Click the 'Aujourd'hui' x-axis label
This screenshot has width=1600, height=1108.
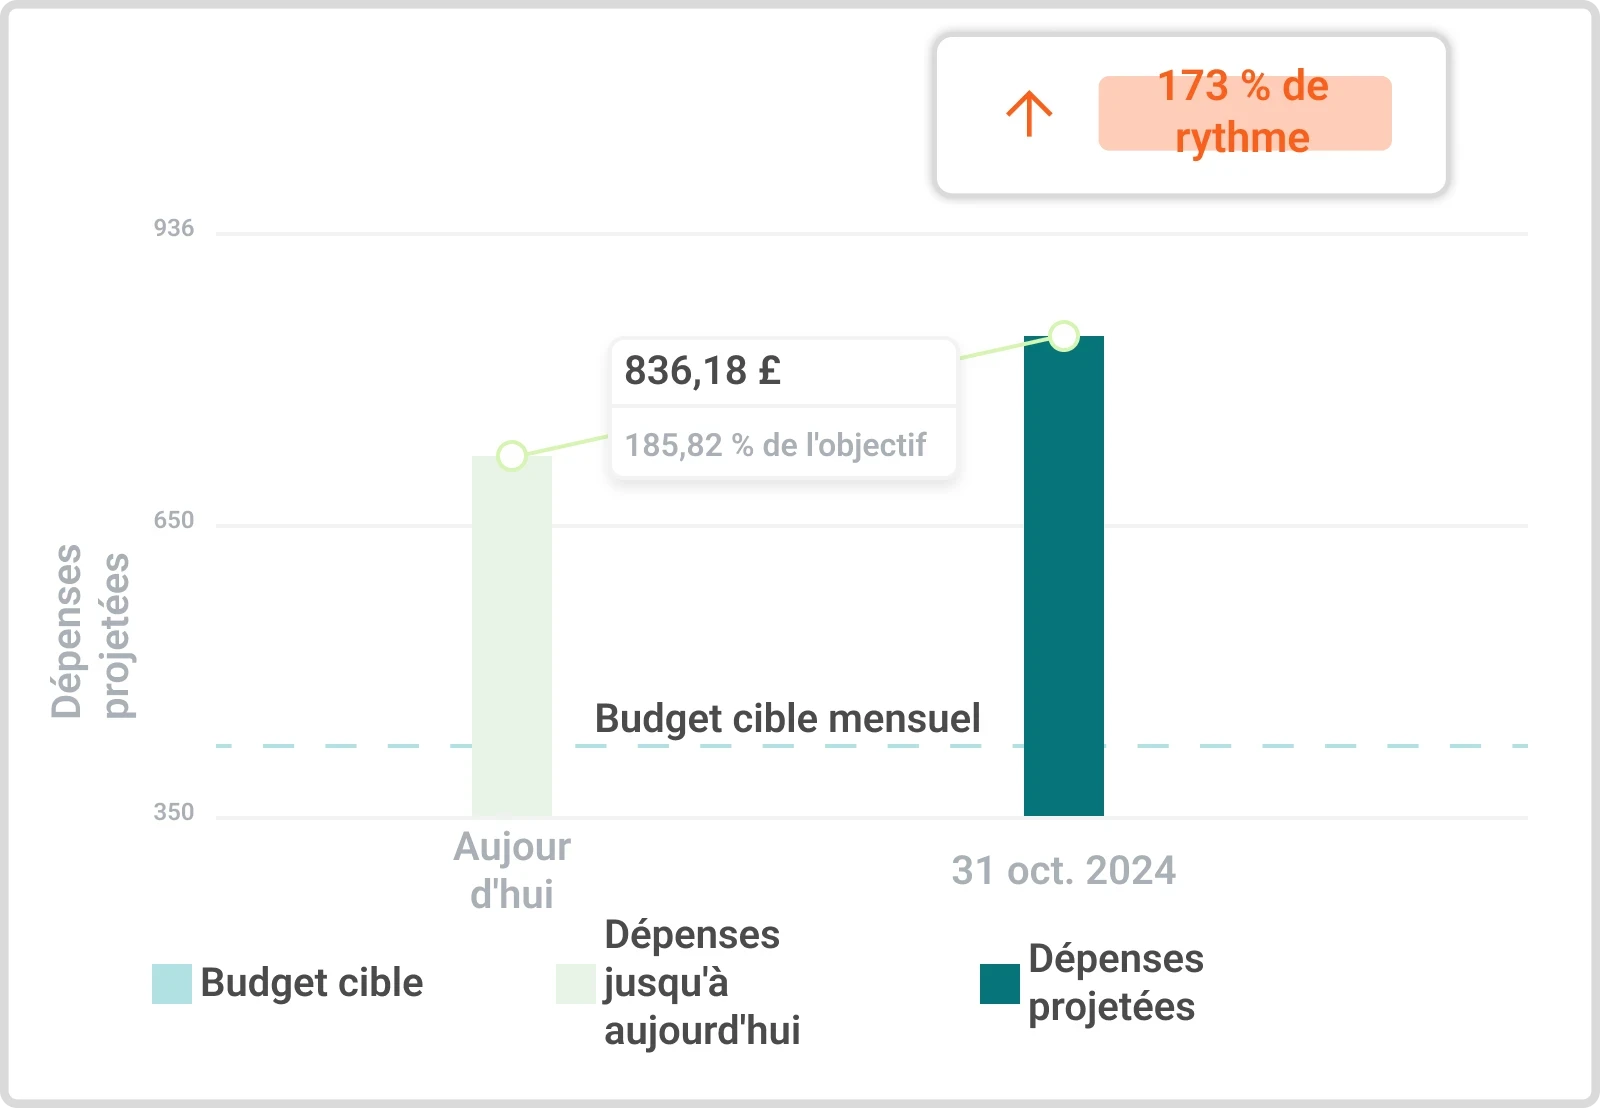pos(512,871)
